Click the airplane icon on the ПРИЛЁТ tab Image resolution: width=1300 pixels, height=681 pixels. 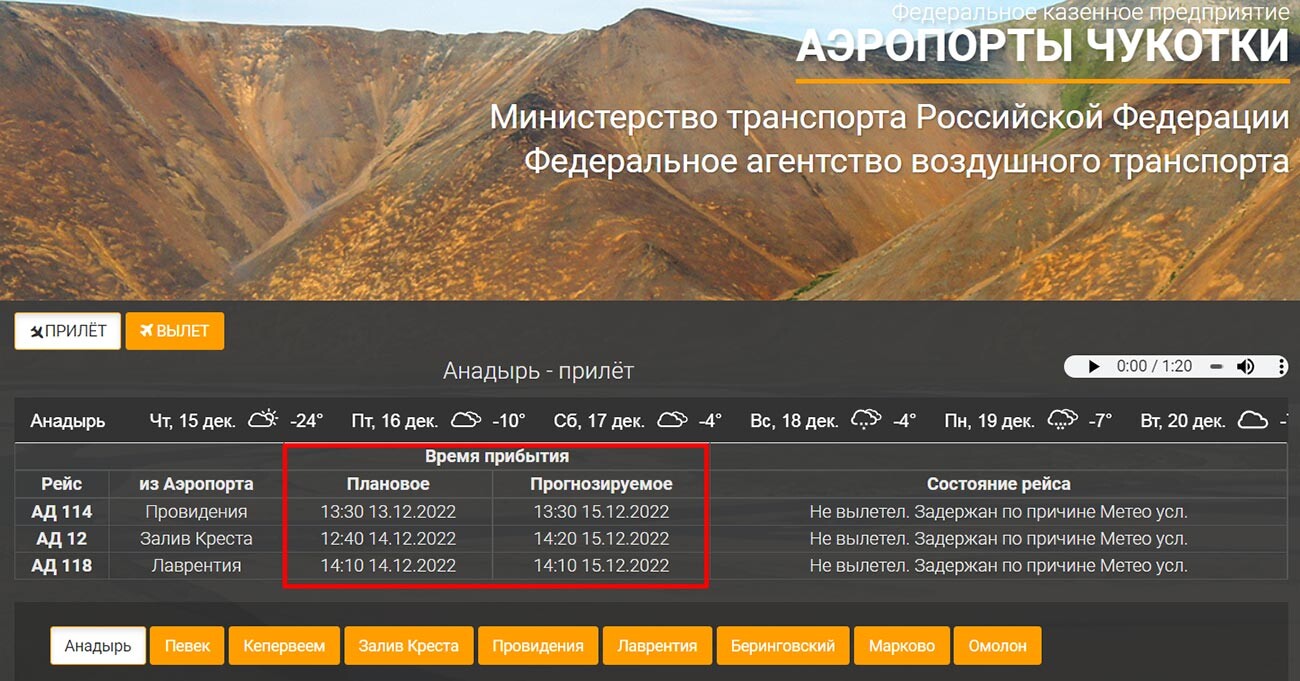(x=36, y=330)
